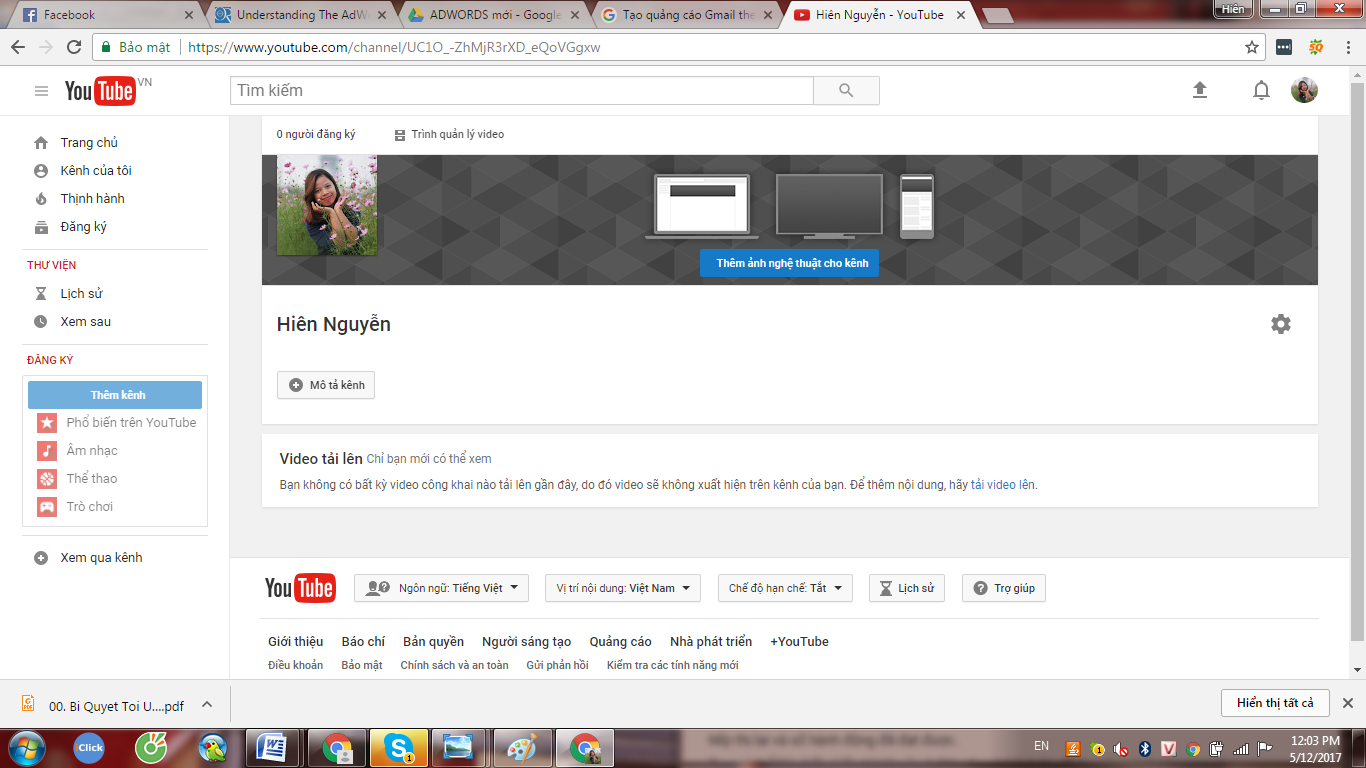Screen dimensions: 1366x768
Task: Click inside the Tìm kiếm search field
Action: pyautogui.click(x=520, y=90)
